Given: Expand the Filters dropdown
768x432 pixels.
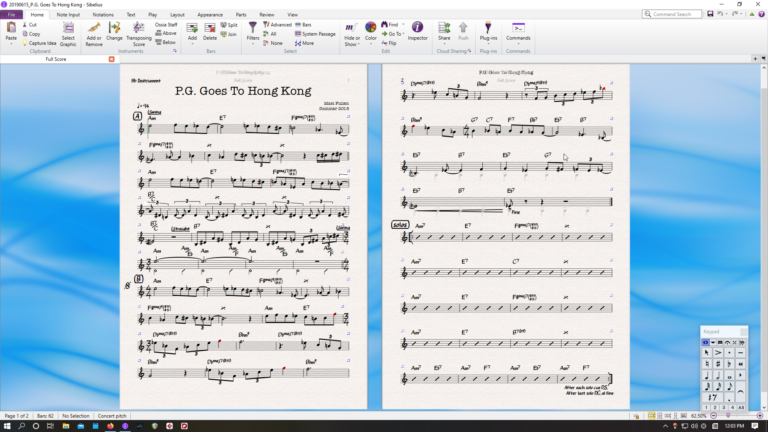Looking at the screenshot, I should 253,44.
